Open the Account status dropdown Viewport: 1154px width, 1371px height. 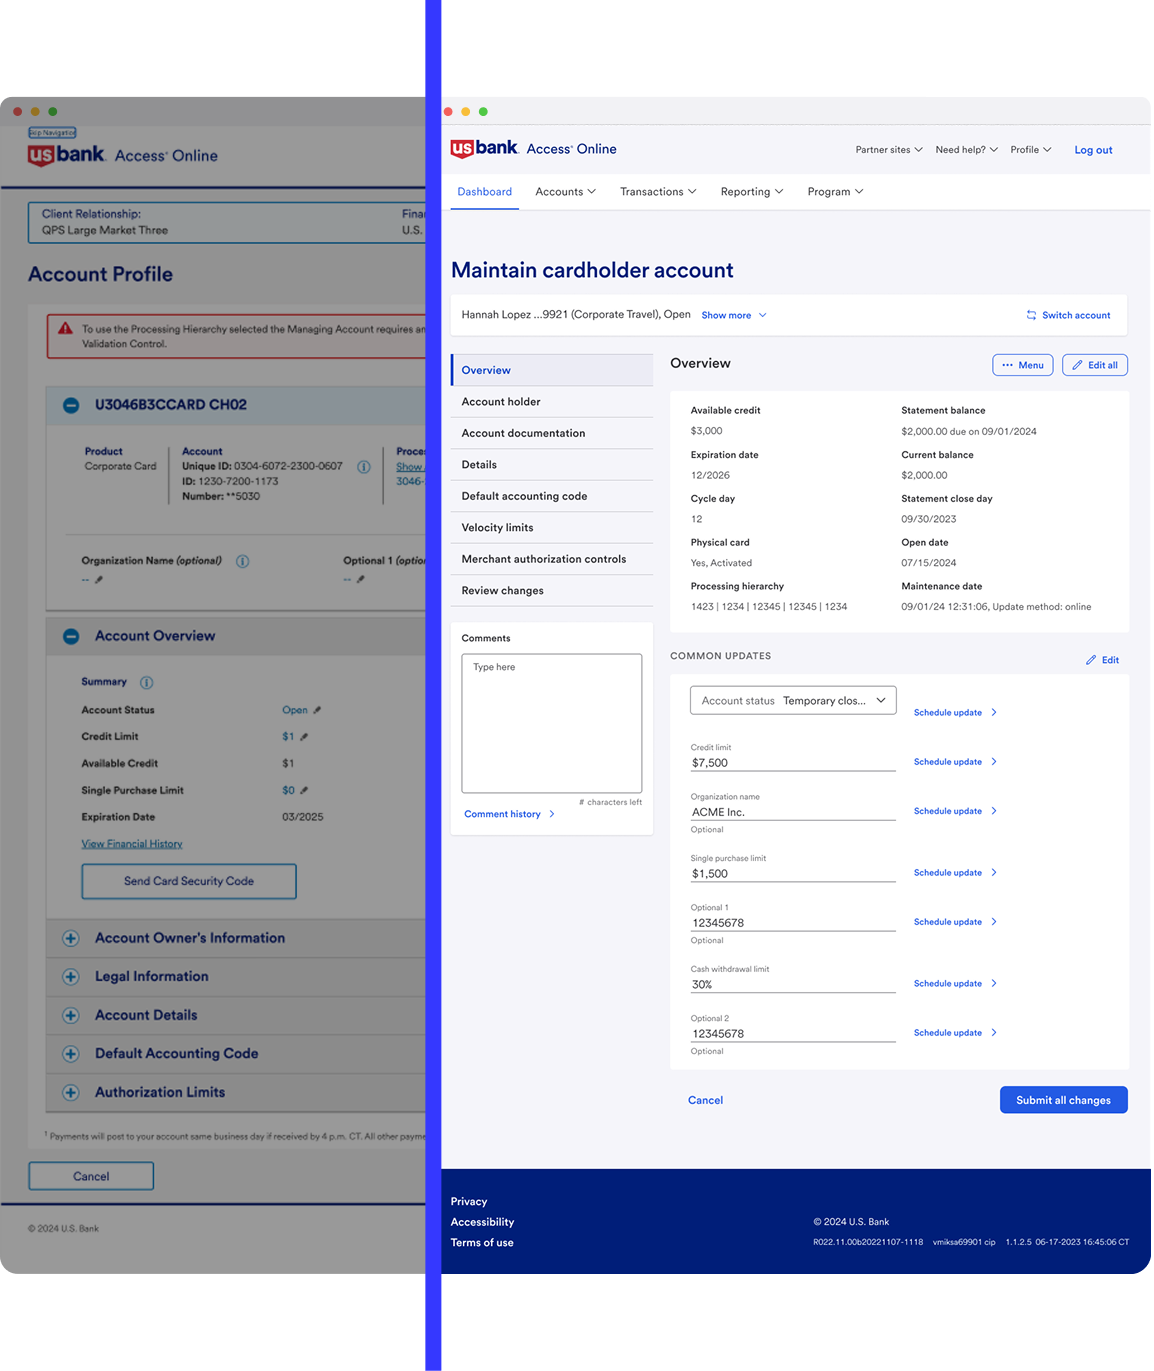(x=793, y=701)
